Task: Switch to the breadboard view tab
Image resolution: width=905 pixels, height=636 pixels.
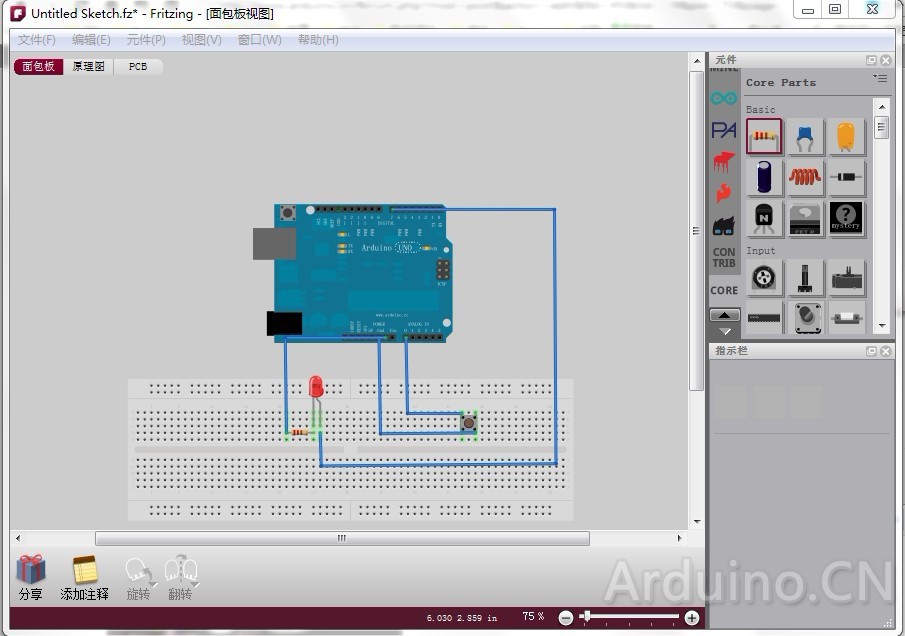Action: pyautogui.click(x=38, y=66)
